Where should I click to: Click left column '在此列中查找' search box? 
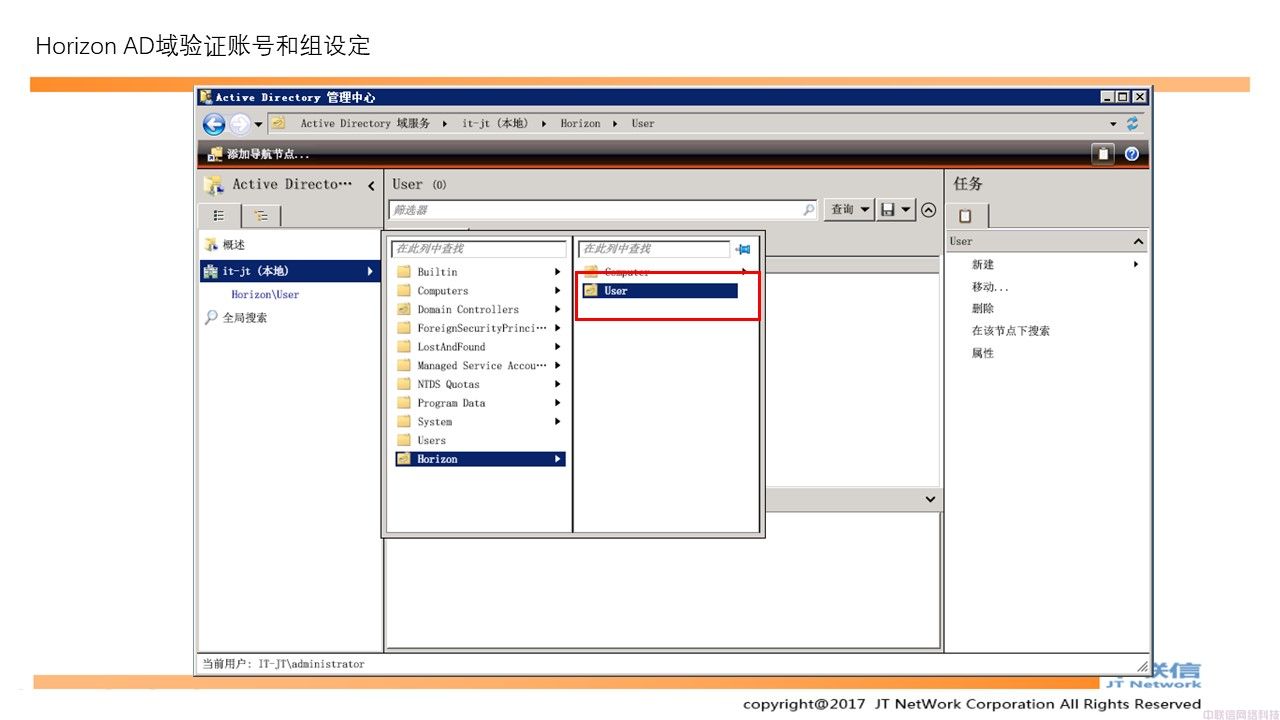pos(479,249)
